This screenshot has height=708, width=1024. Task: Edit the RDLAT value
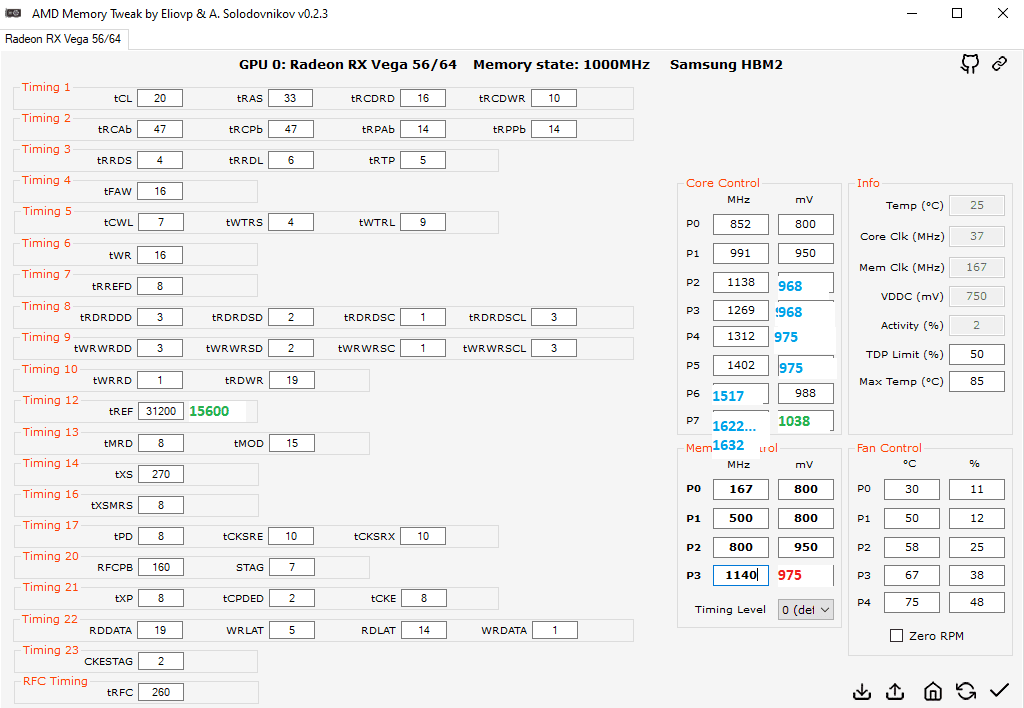pos(424,630)
